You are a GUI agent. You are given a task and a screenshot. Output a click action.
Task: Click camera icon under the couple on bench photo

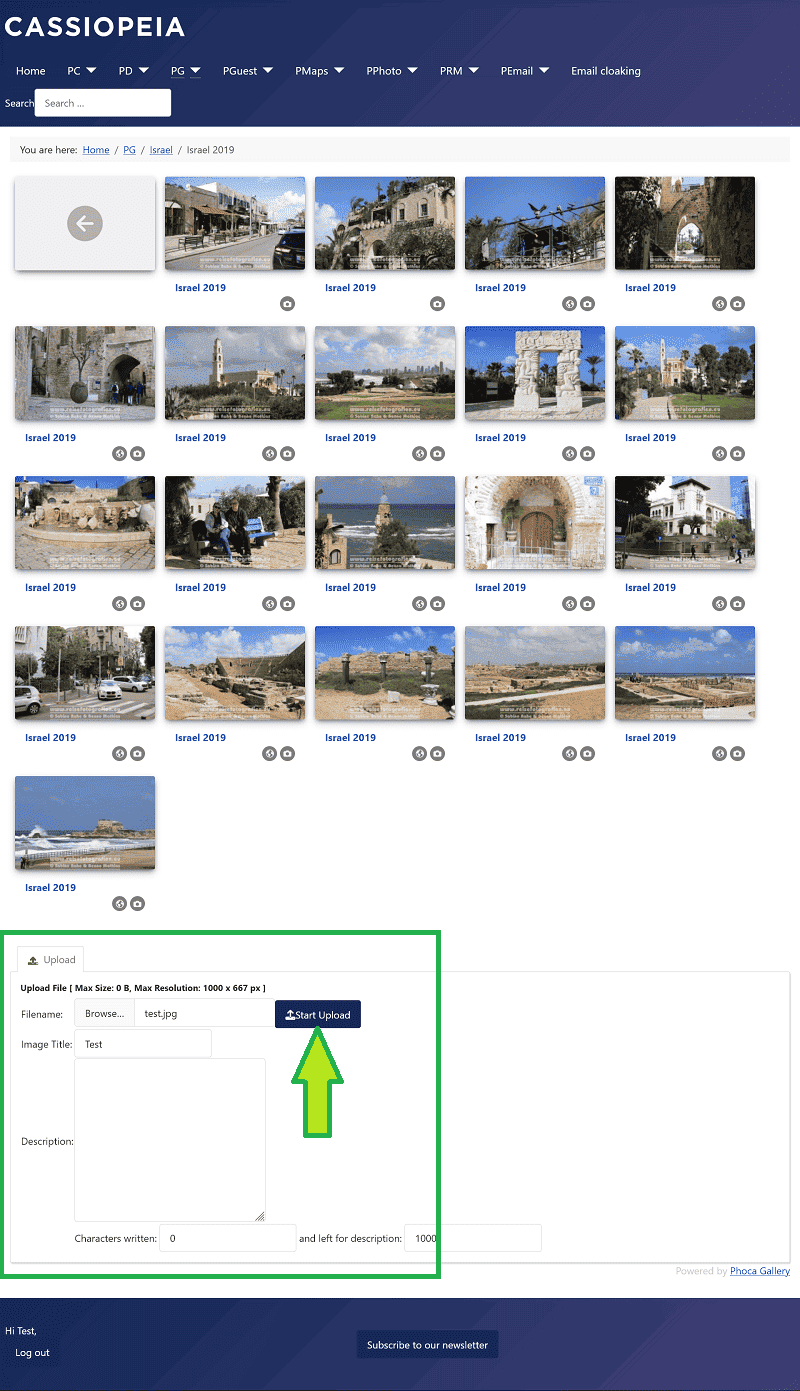click(x=287, y=604)
